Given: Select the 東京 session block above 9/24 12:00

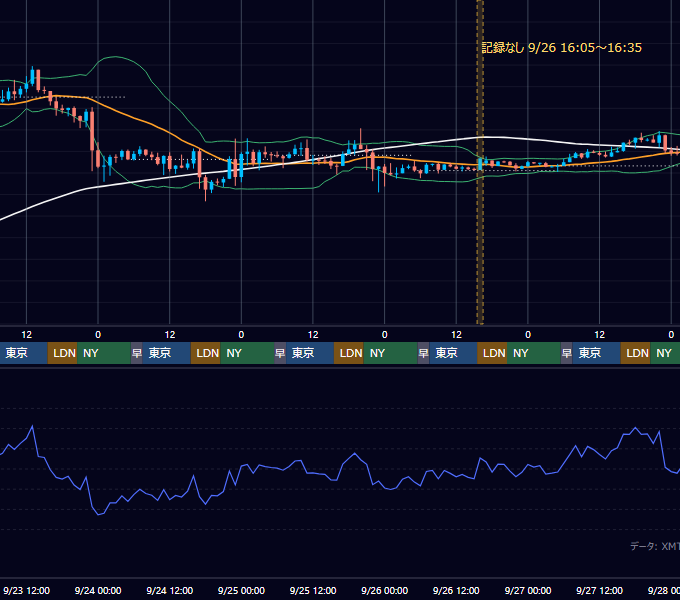Looking at the screenshot, I should point(167,353).
